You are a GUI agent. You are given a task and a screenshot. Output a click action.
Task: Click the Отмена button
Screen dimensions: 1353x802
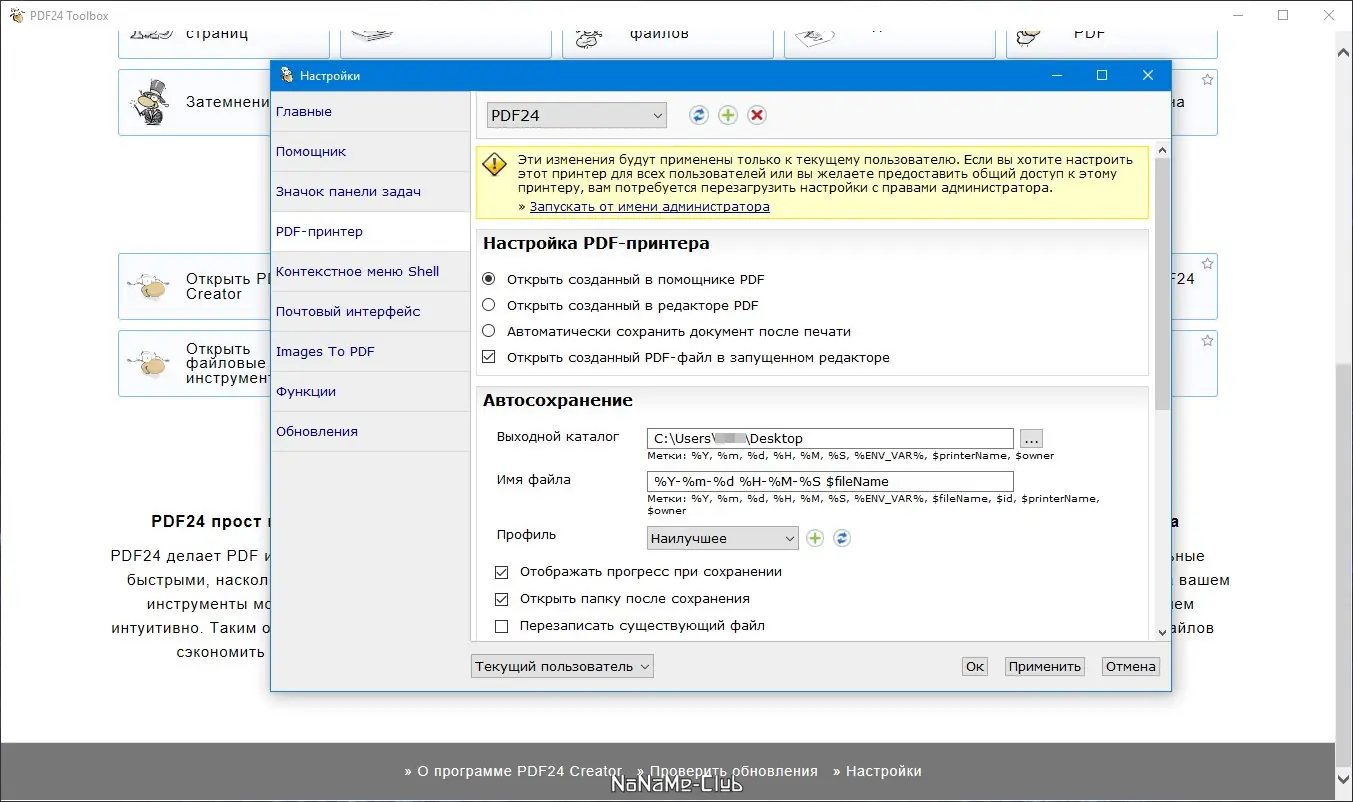pyautogui.click(x=1131, y=666)
